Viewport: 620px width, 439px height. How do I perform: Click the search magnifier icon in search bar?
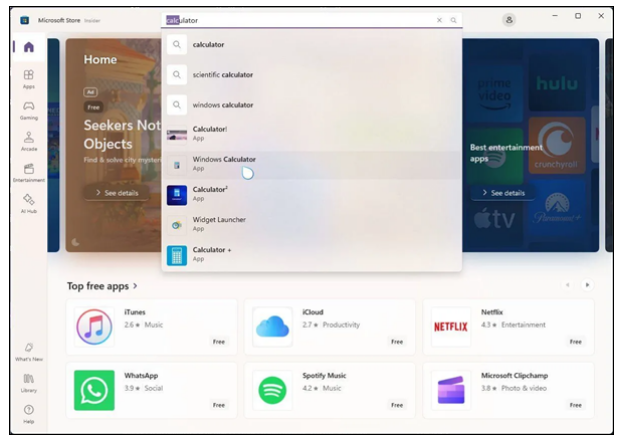click(x=453, y=20)
